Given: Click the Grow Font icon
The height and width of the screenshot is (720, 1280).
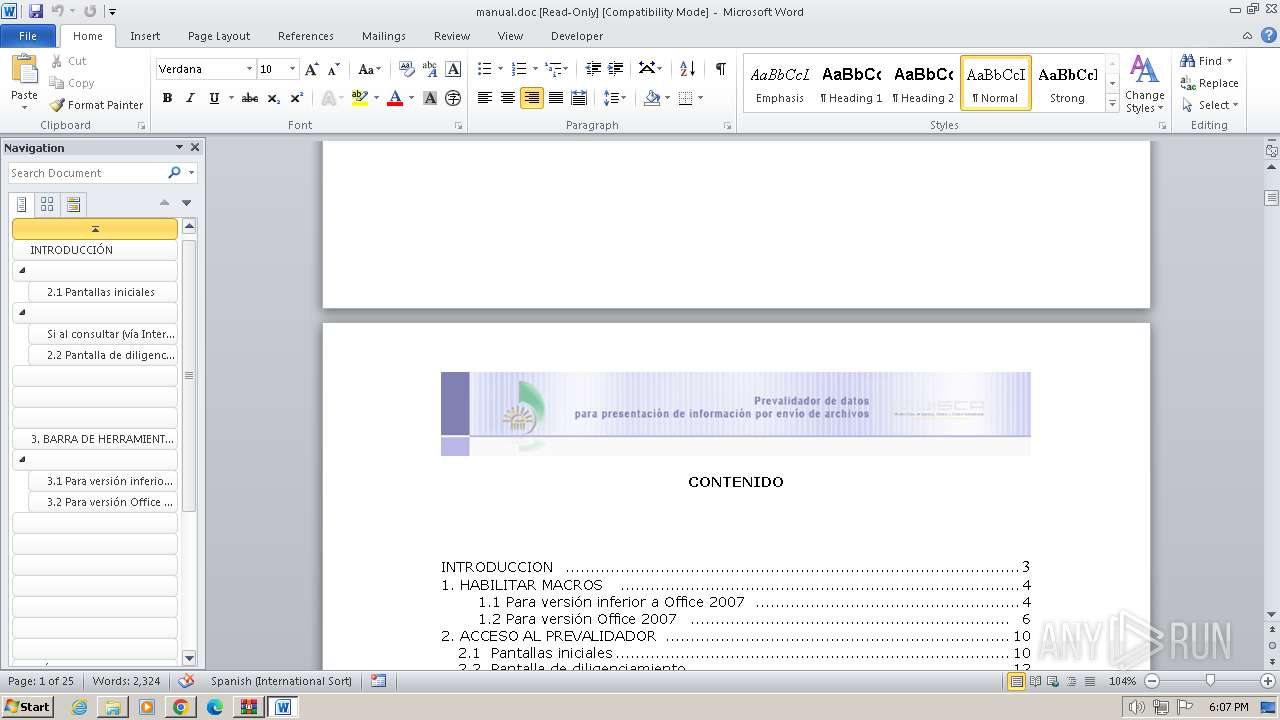Looking at the screenshot, I should pyautogui.click(x=312, y=69).
